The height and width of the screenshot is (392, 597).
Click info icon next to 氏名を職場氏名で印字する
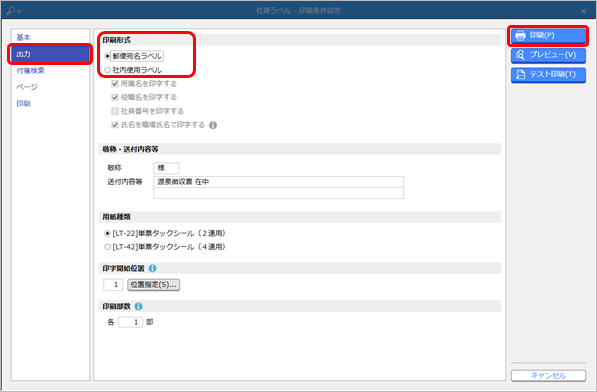[213, 125]
